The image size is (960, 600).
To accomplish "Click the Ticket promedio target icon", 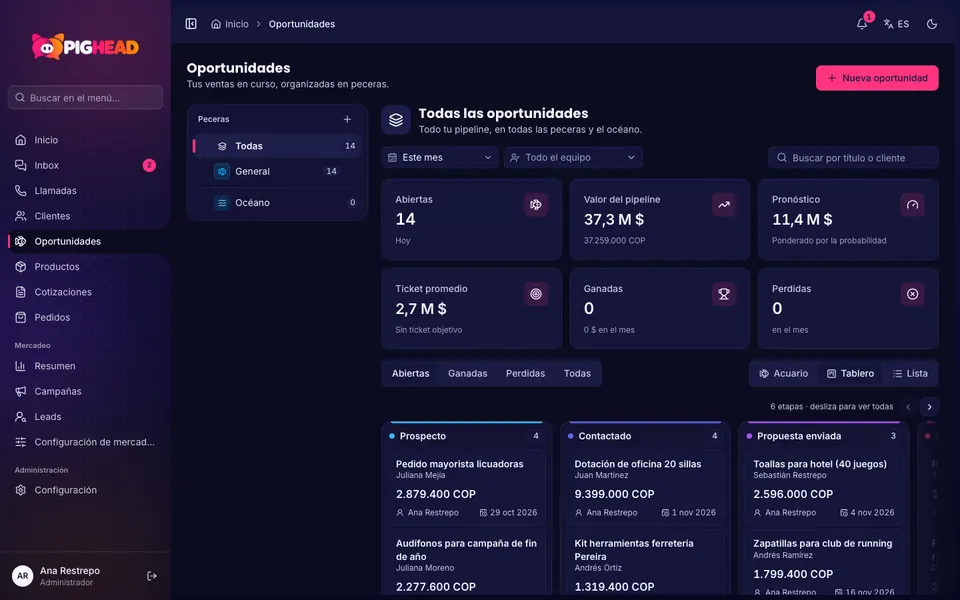I will coord(536,294).
